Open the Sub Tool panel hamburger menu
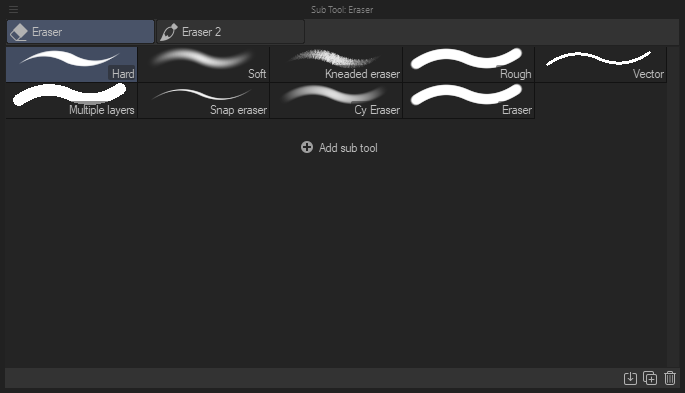 click(x=13, y=9)
